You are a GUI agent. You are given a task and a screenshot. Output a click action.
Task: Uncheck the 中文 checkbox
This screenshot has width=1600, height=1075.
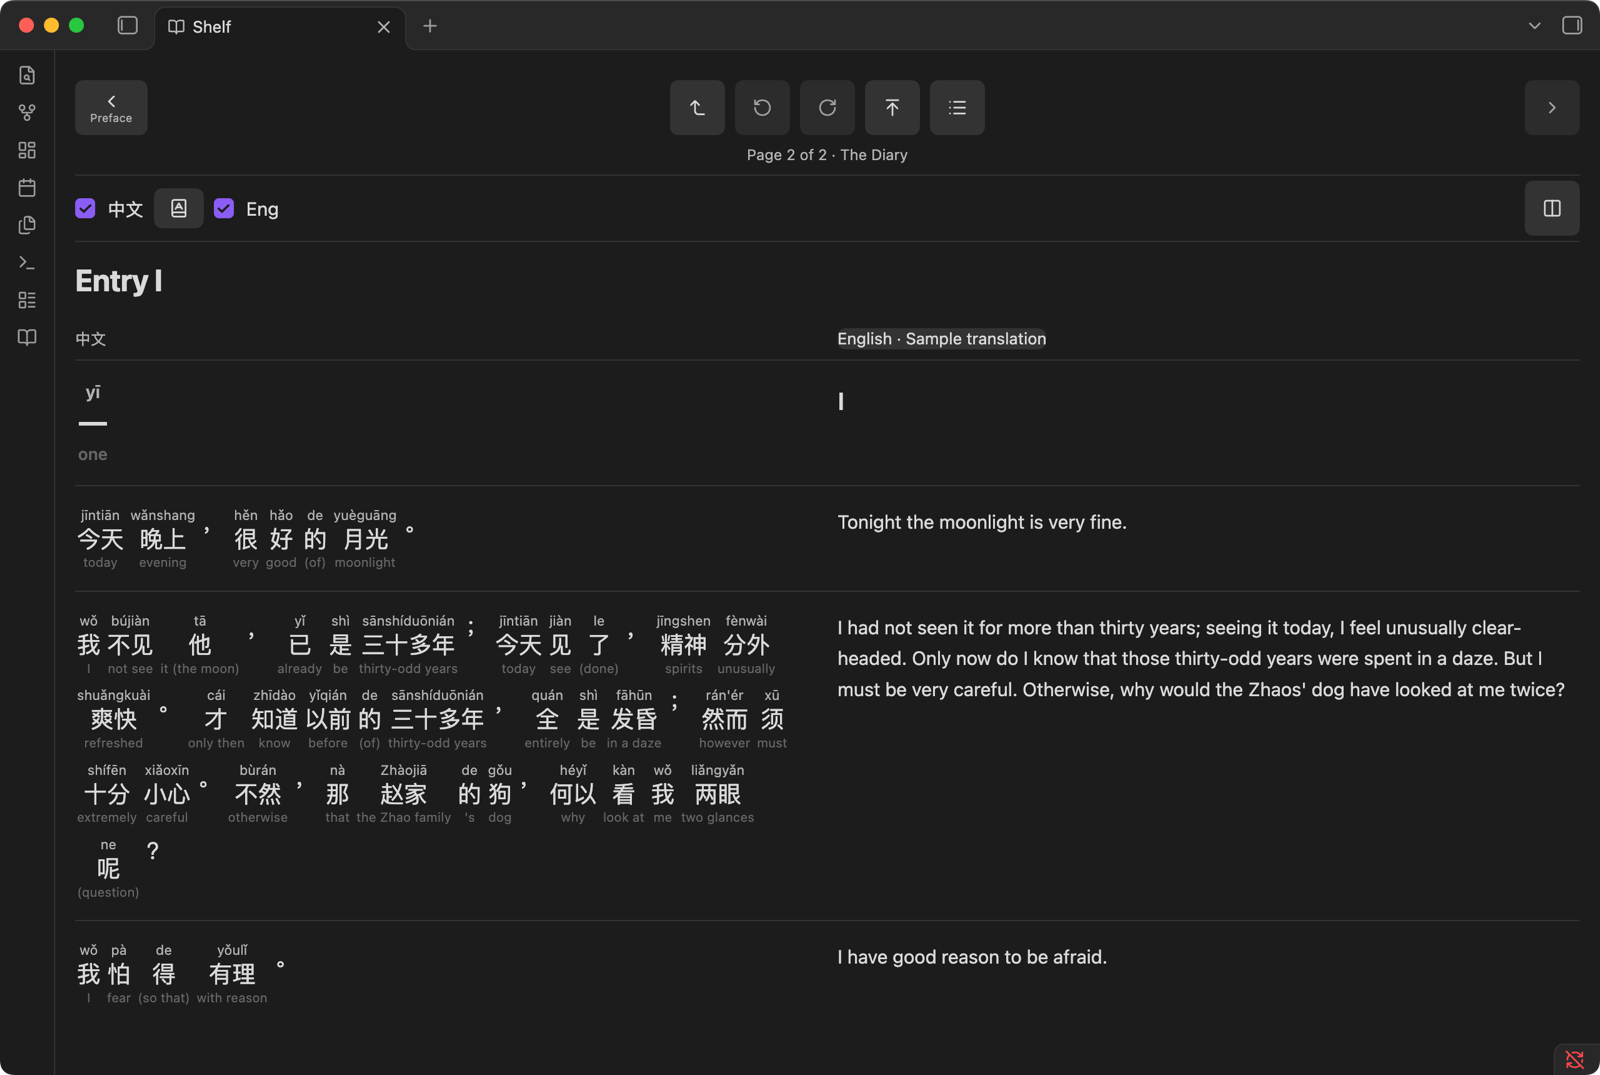(x=85, y=208)
